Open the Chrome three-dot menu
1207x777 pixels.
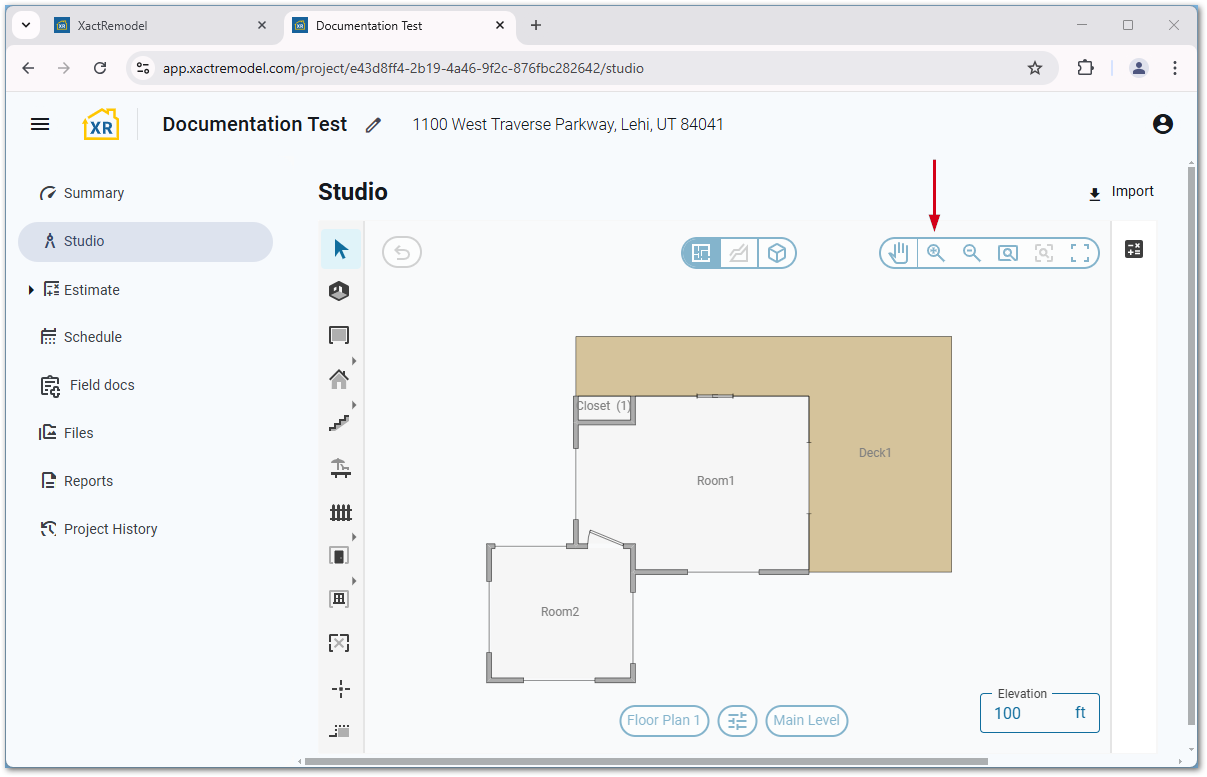1175,68
